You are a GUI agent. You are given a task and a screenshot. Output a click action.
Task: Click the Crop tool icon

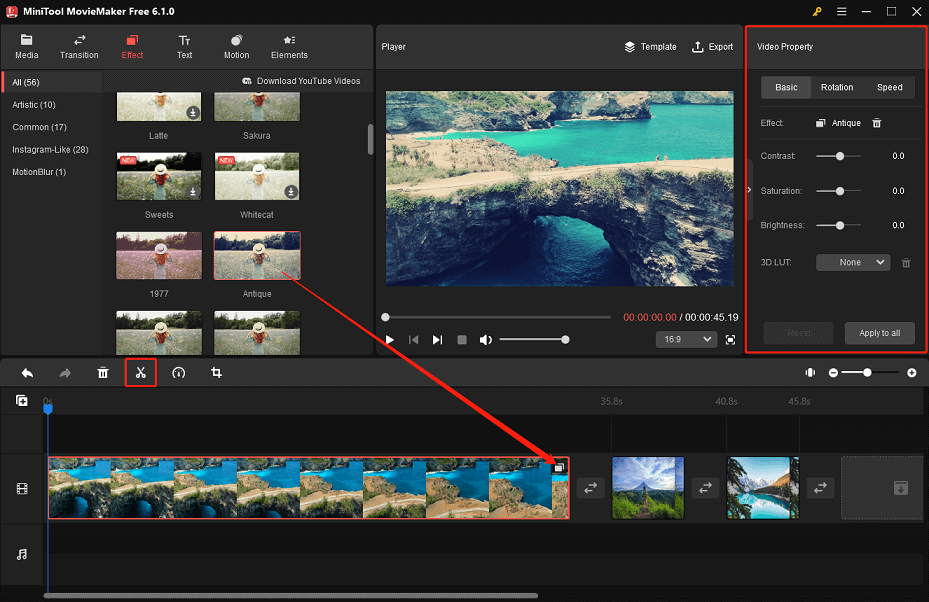(216, 373)
